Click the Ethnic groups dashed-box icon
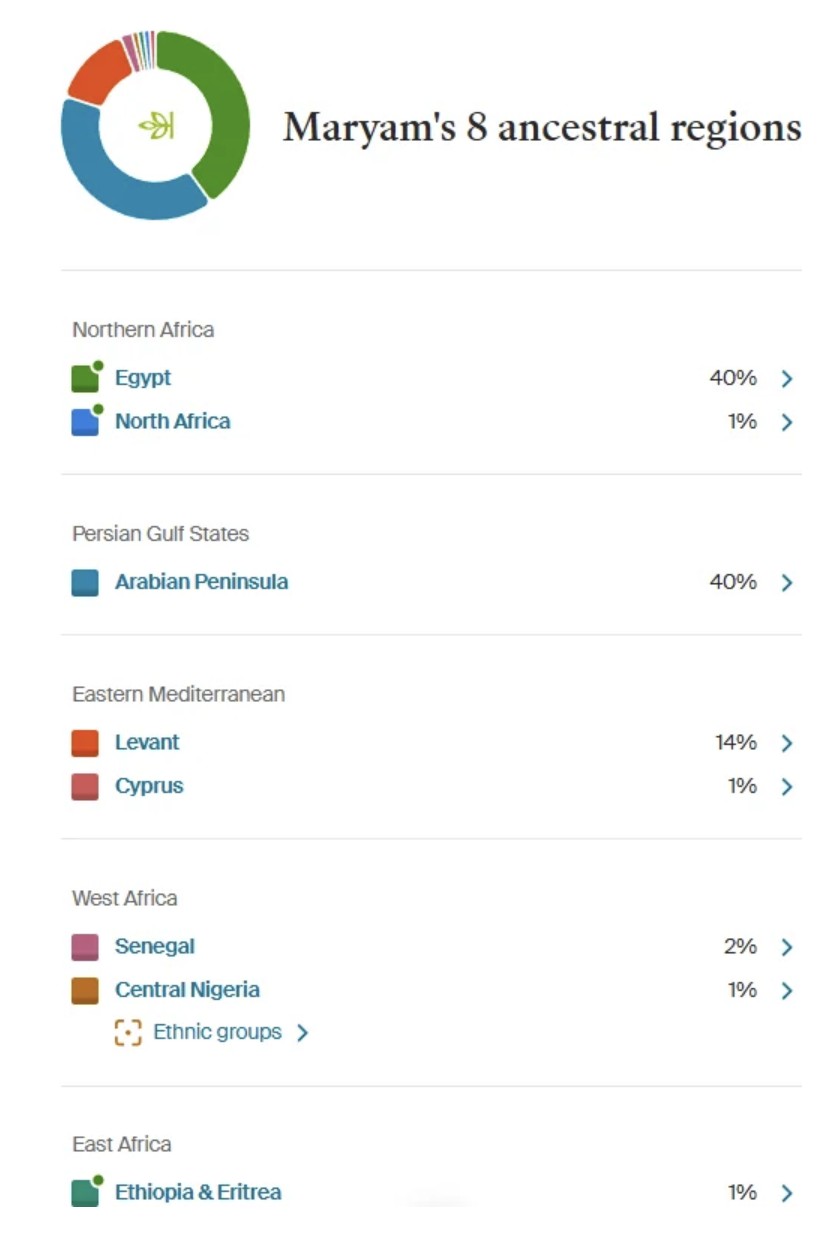Image resolution: width=837 pixels, height=1240 pixels. tap(128, 1033)
